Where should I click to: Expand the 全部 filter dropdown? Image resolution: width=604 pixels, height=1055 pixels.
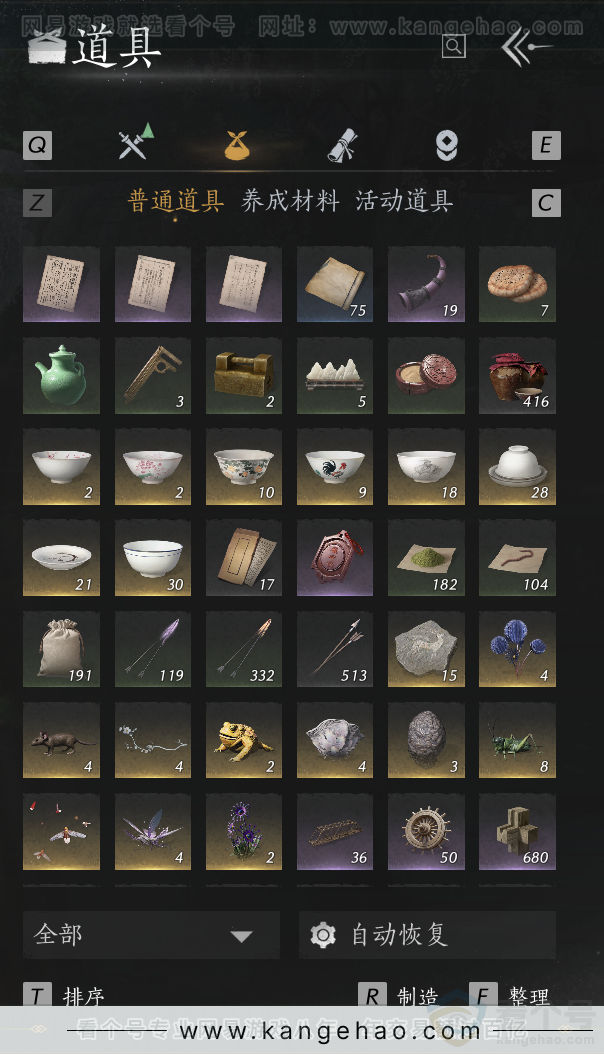tap(151, 935)
